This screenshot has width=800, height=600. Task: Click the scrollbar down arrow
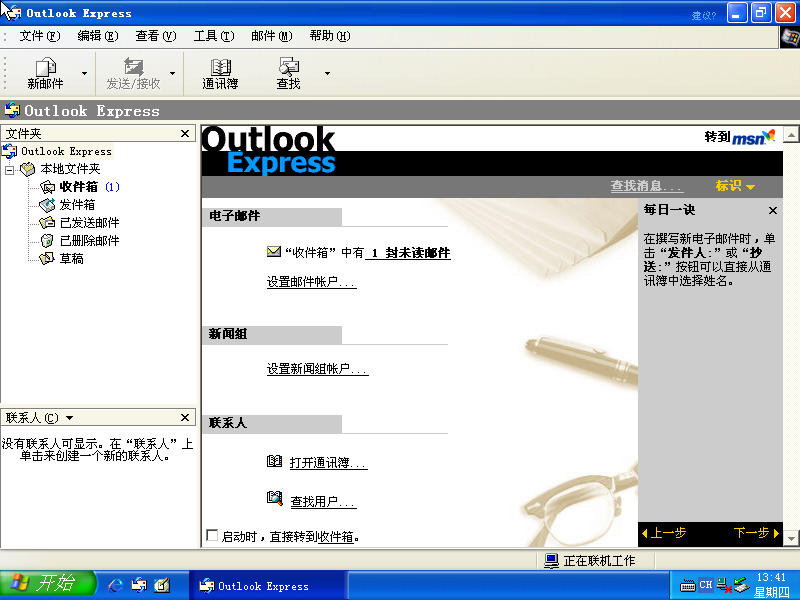pos(791,538)
